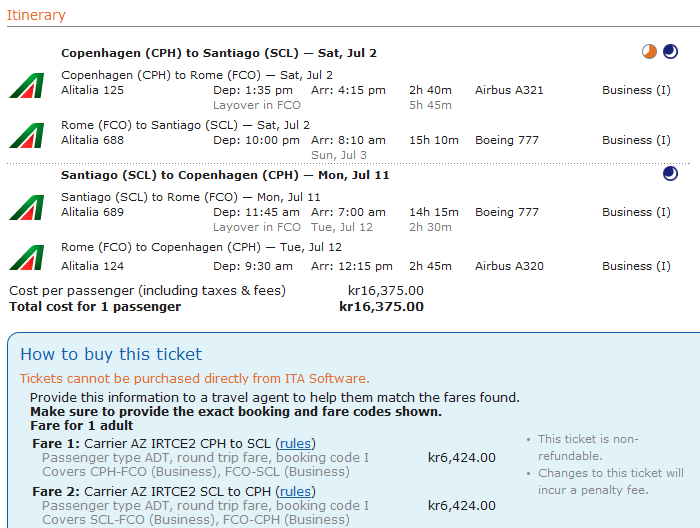
Task: Click the 'Layover in FCO' text under Alitalia 125
Action: coord(257,105)
